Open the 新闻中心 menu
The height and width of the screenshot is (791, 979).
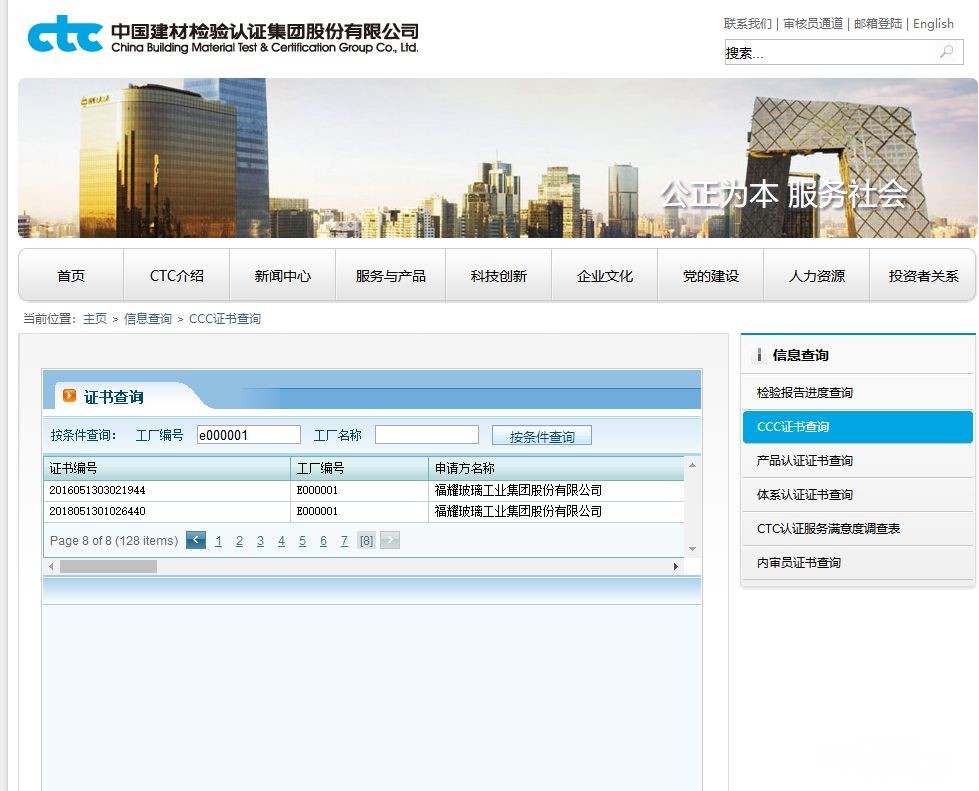point(282,276)
